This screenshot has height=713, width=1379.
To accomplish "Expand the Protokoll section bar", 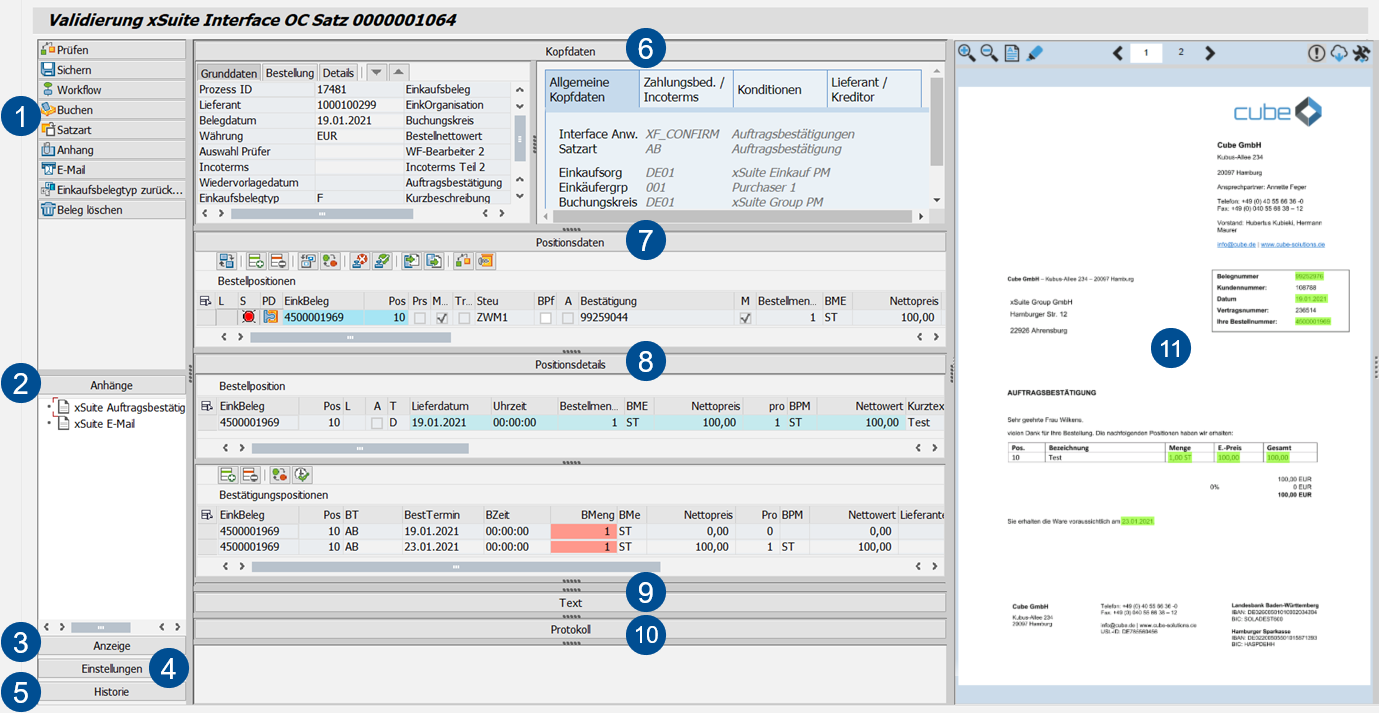I will pos(570,630).
